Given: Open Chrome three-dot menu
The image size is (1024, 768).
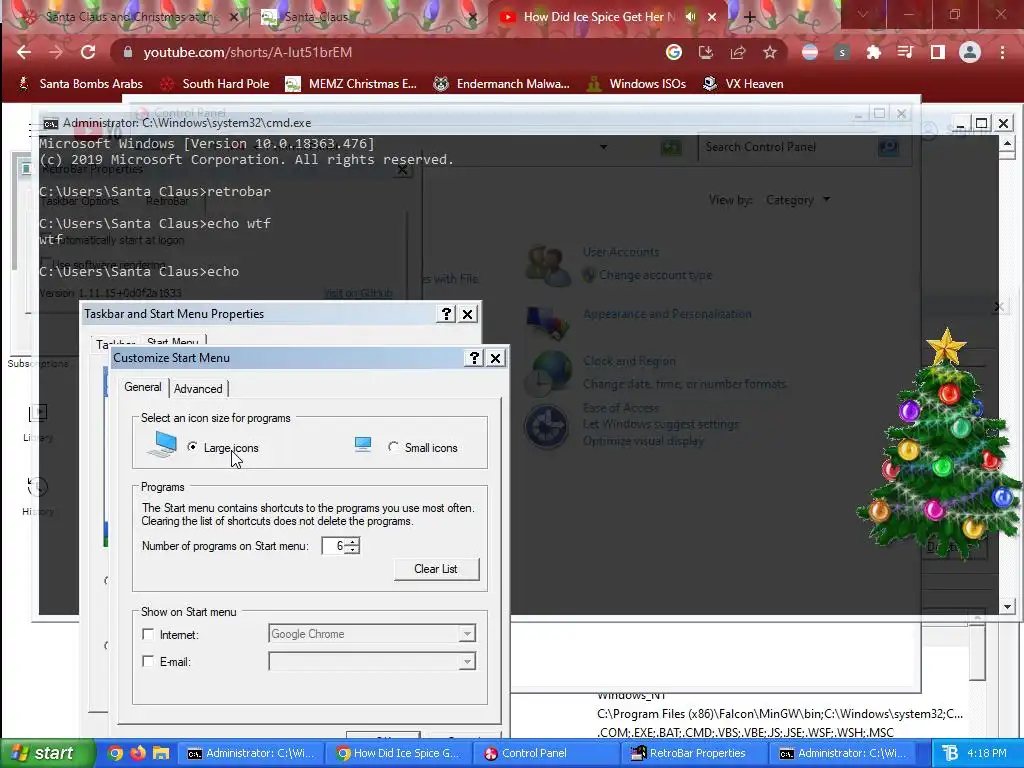Looking at the screenshot, I should tap(1002, 52).
